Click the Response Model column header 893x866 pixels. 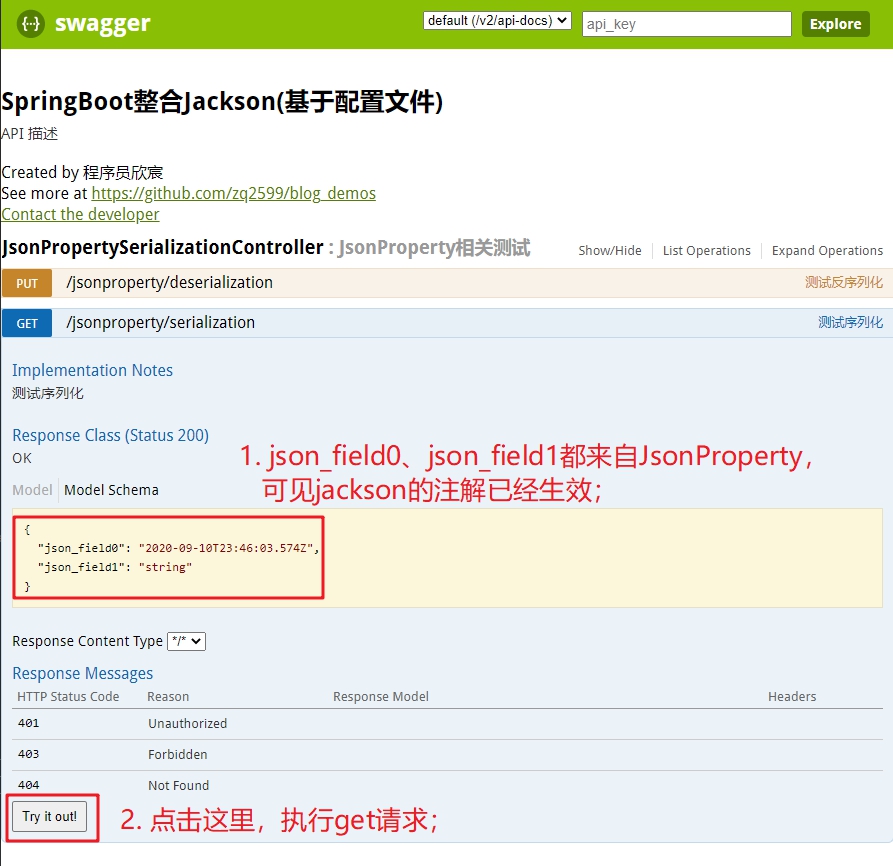381,697
